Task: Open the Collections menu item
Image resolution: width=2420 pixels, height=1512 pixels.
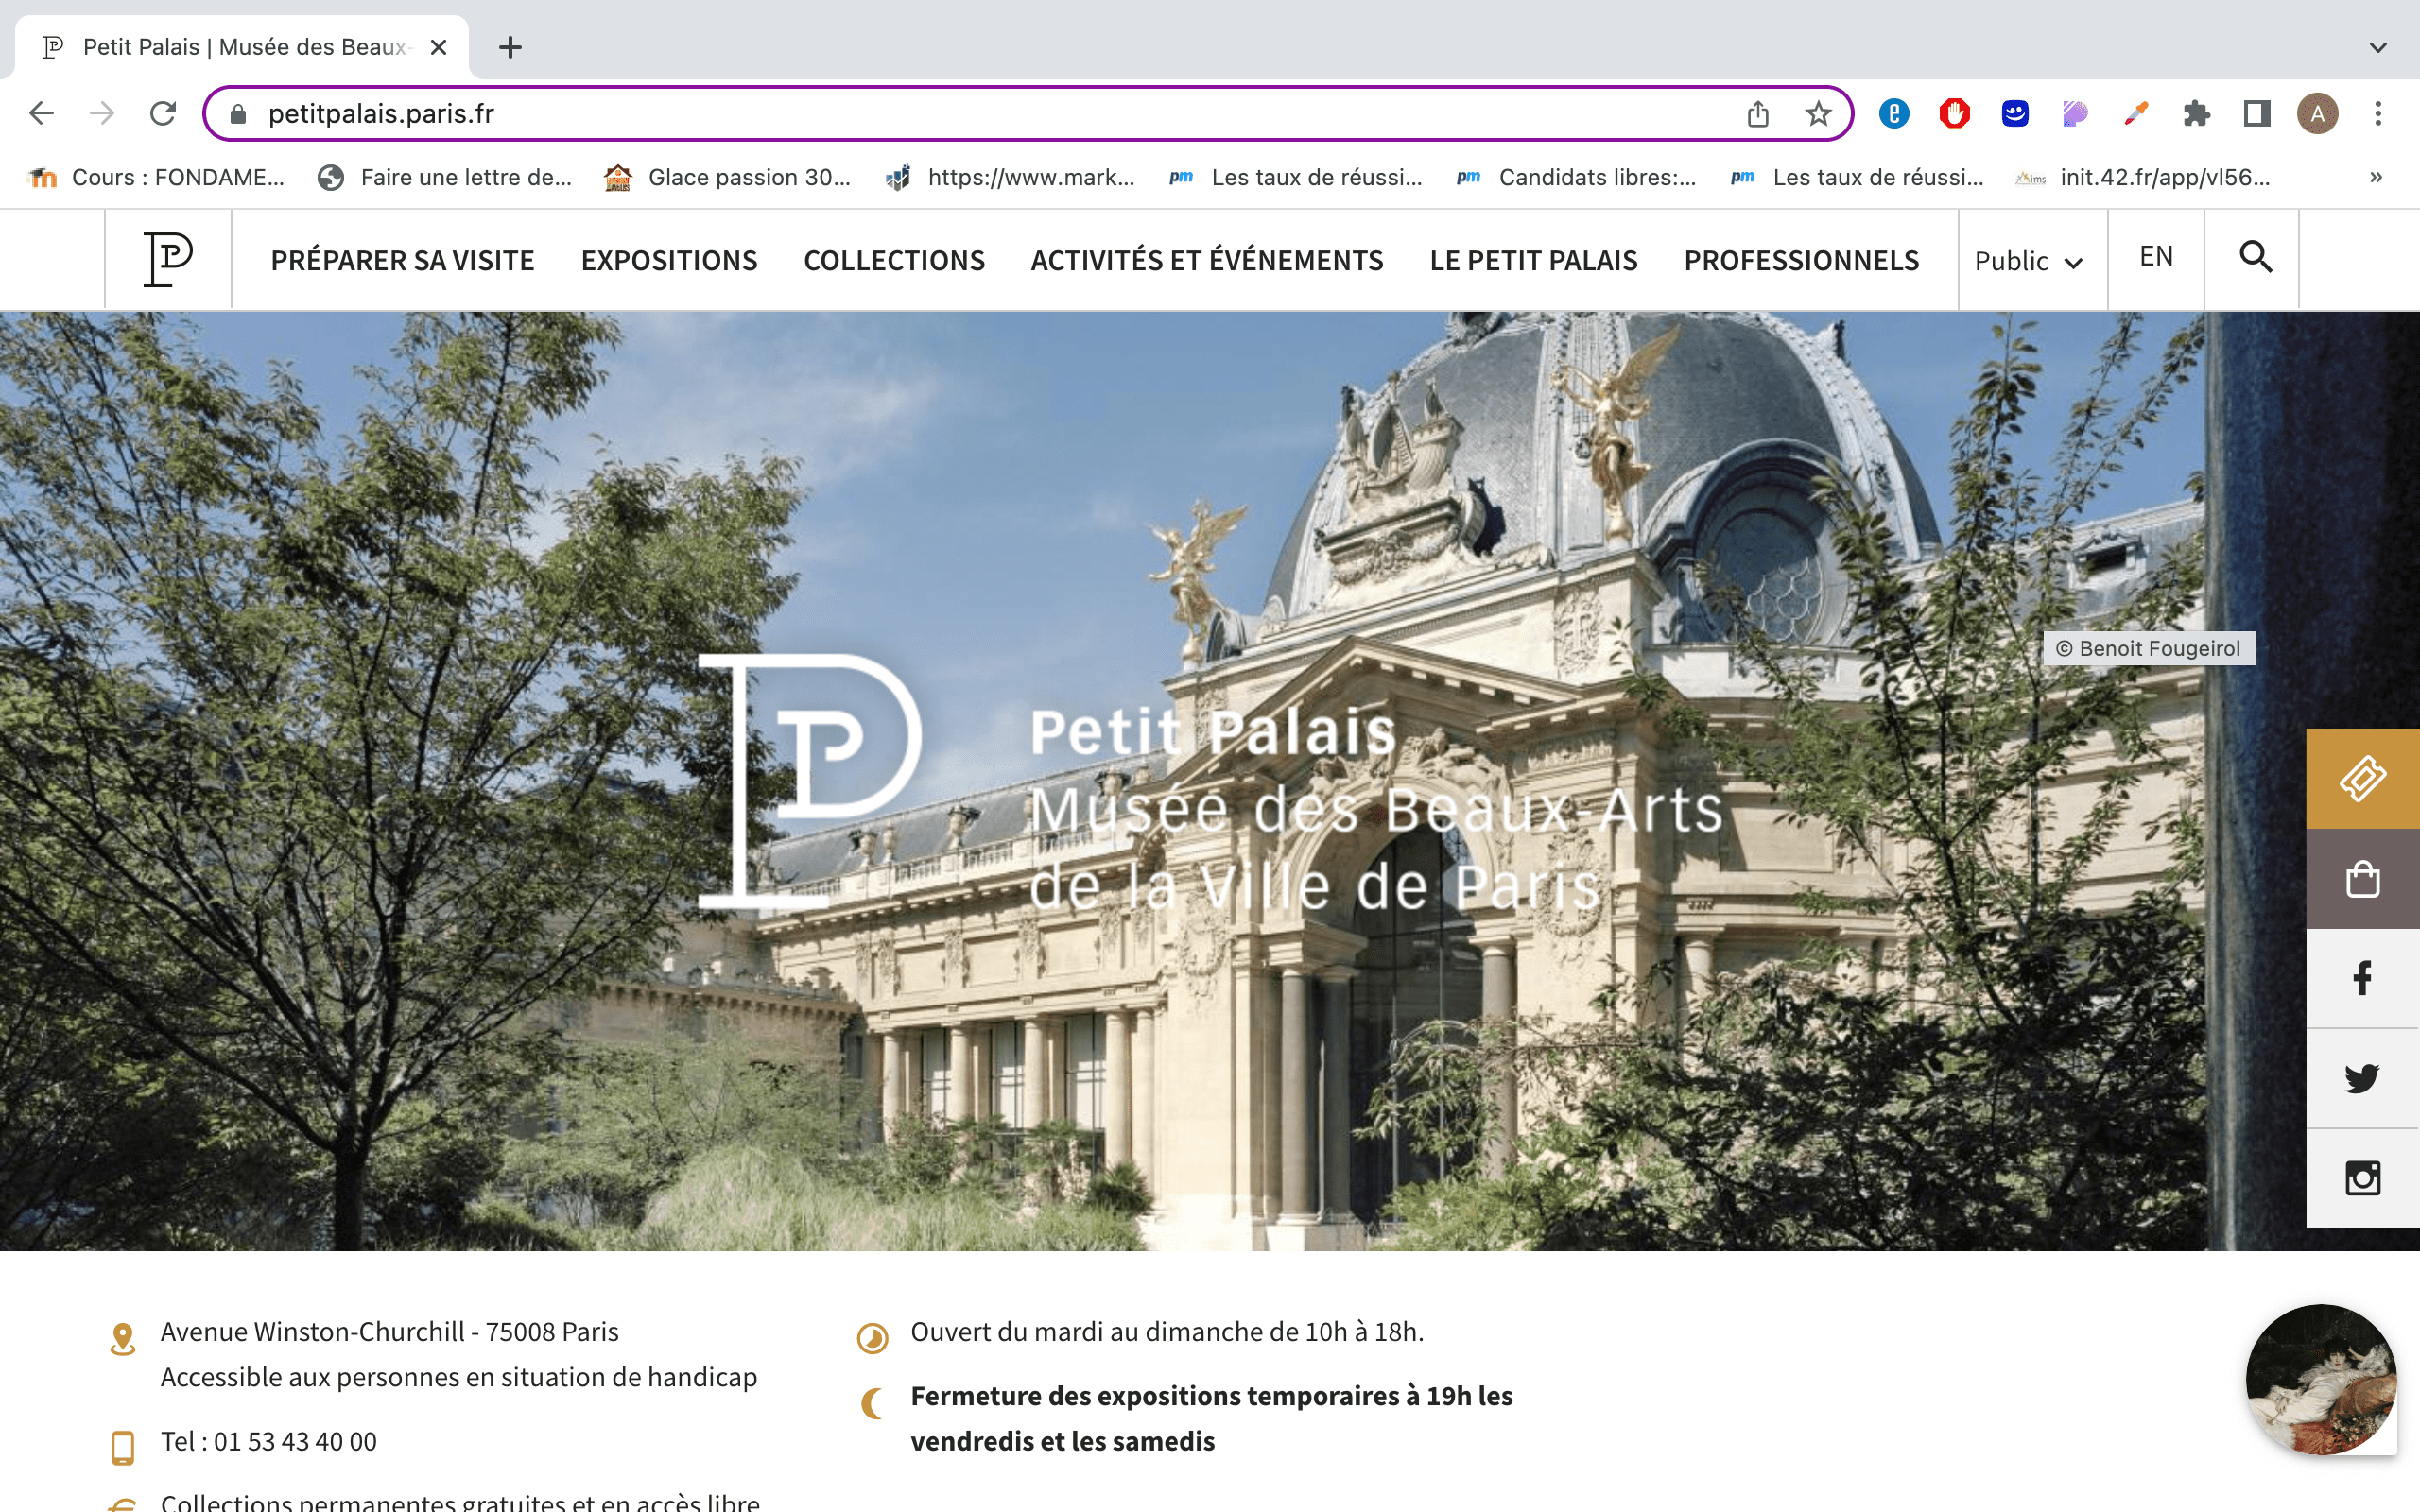Action: 894,260
